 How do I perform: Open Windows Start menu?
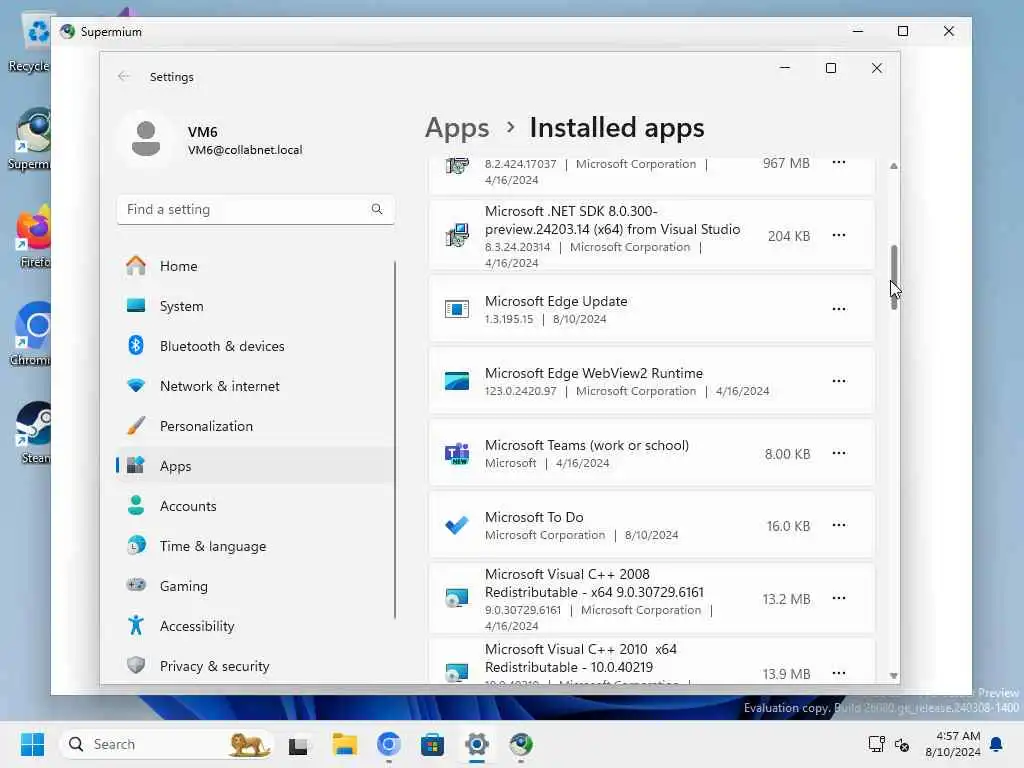pos(32,744)
